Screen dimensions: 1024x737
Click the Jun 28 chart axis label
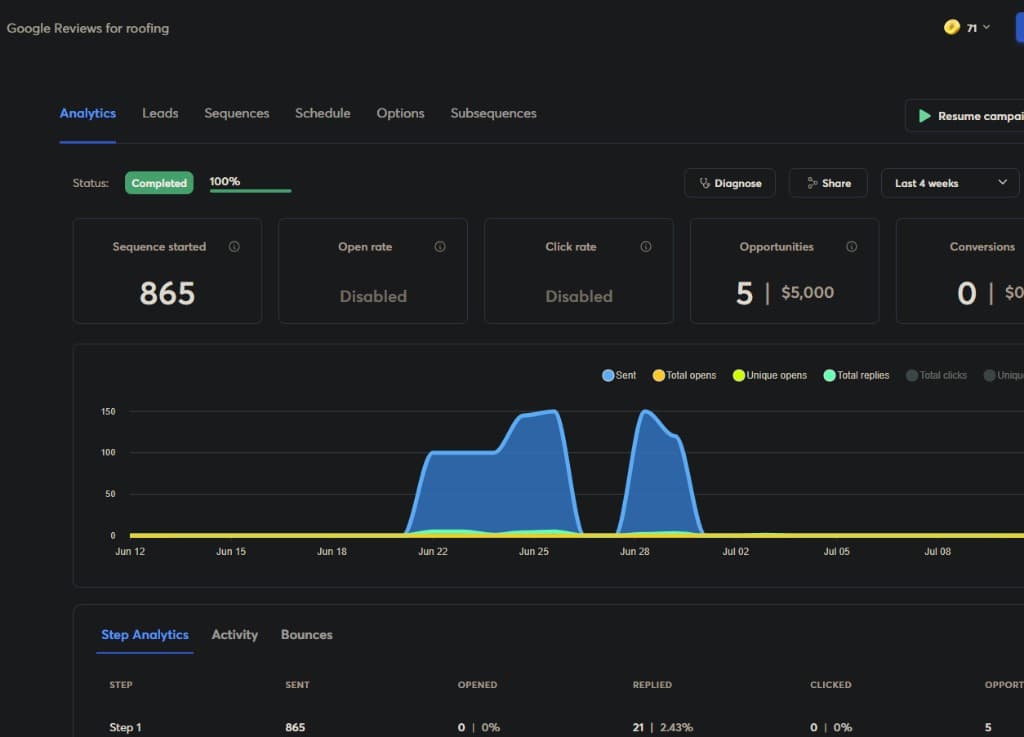pos(634,552)
